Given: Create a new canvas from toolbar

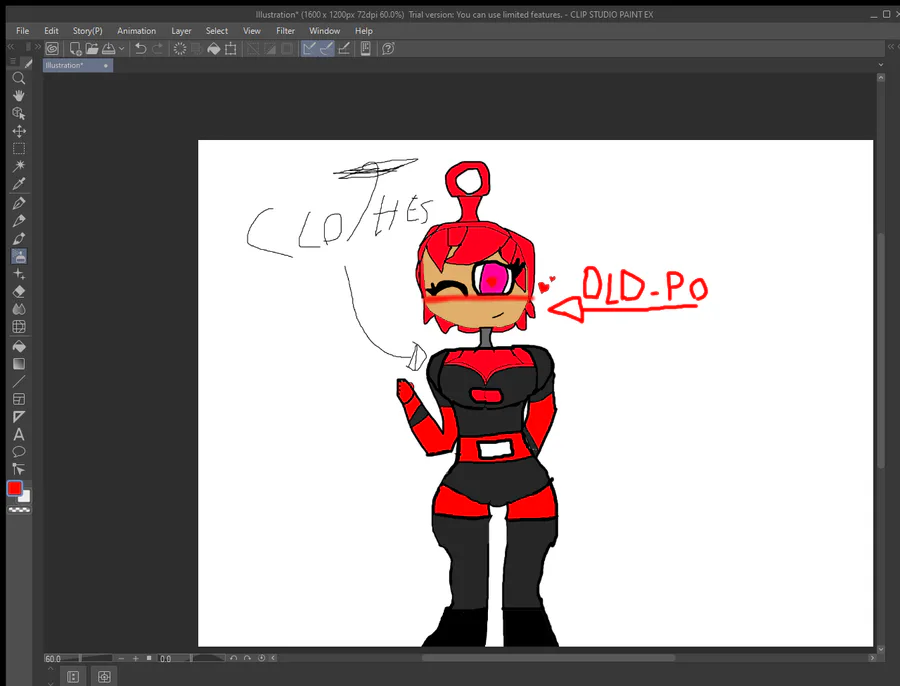Looking at the screenshot, I should 75,49.
